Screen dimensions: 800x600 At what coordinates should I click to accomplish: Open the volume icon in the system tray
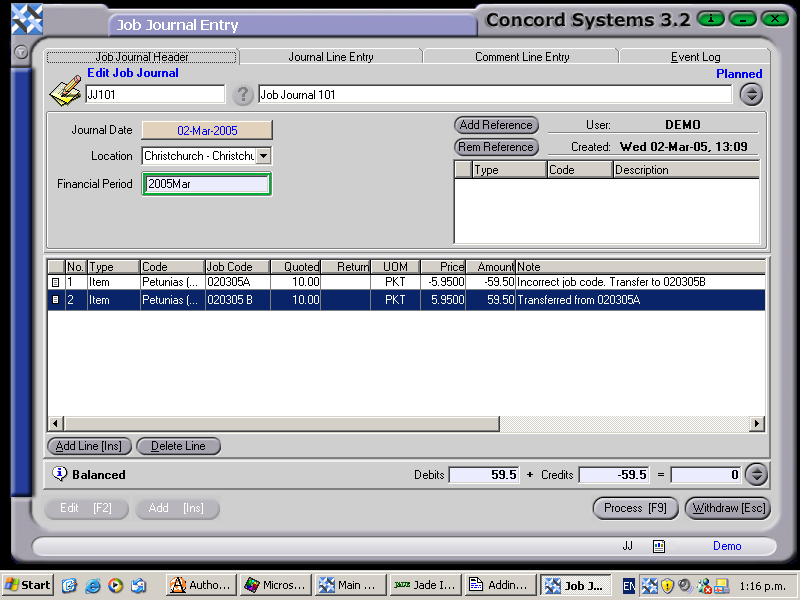pos(685,585)
